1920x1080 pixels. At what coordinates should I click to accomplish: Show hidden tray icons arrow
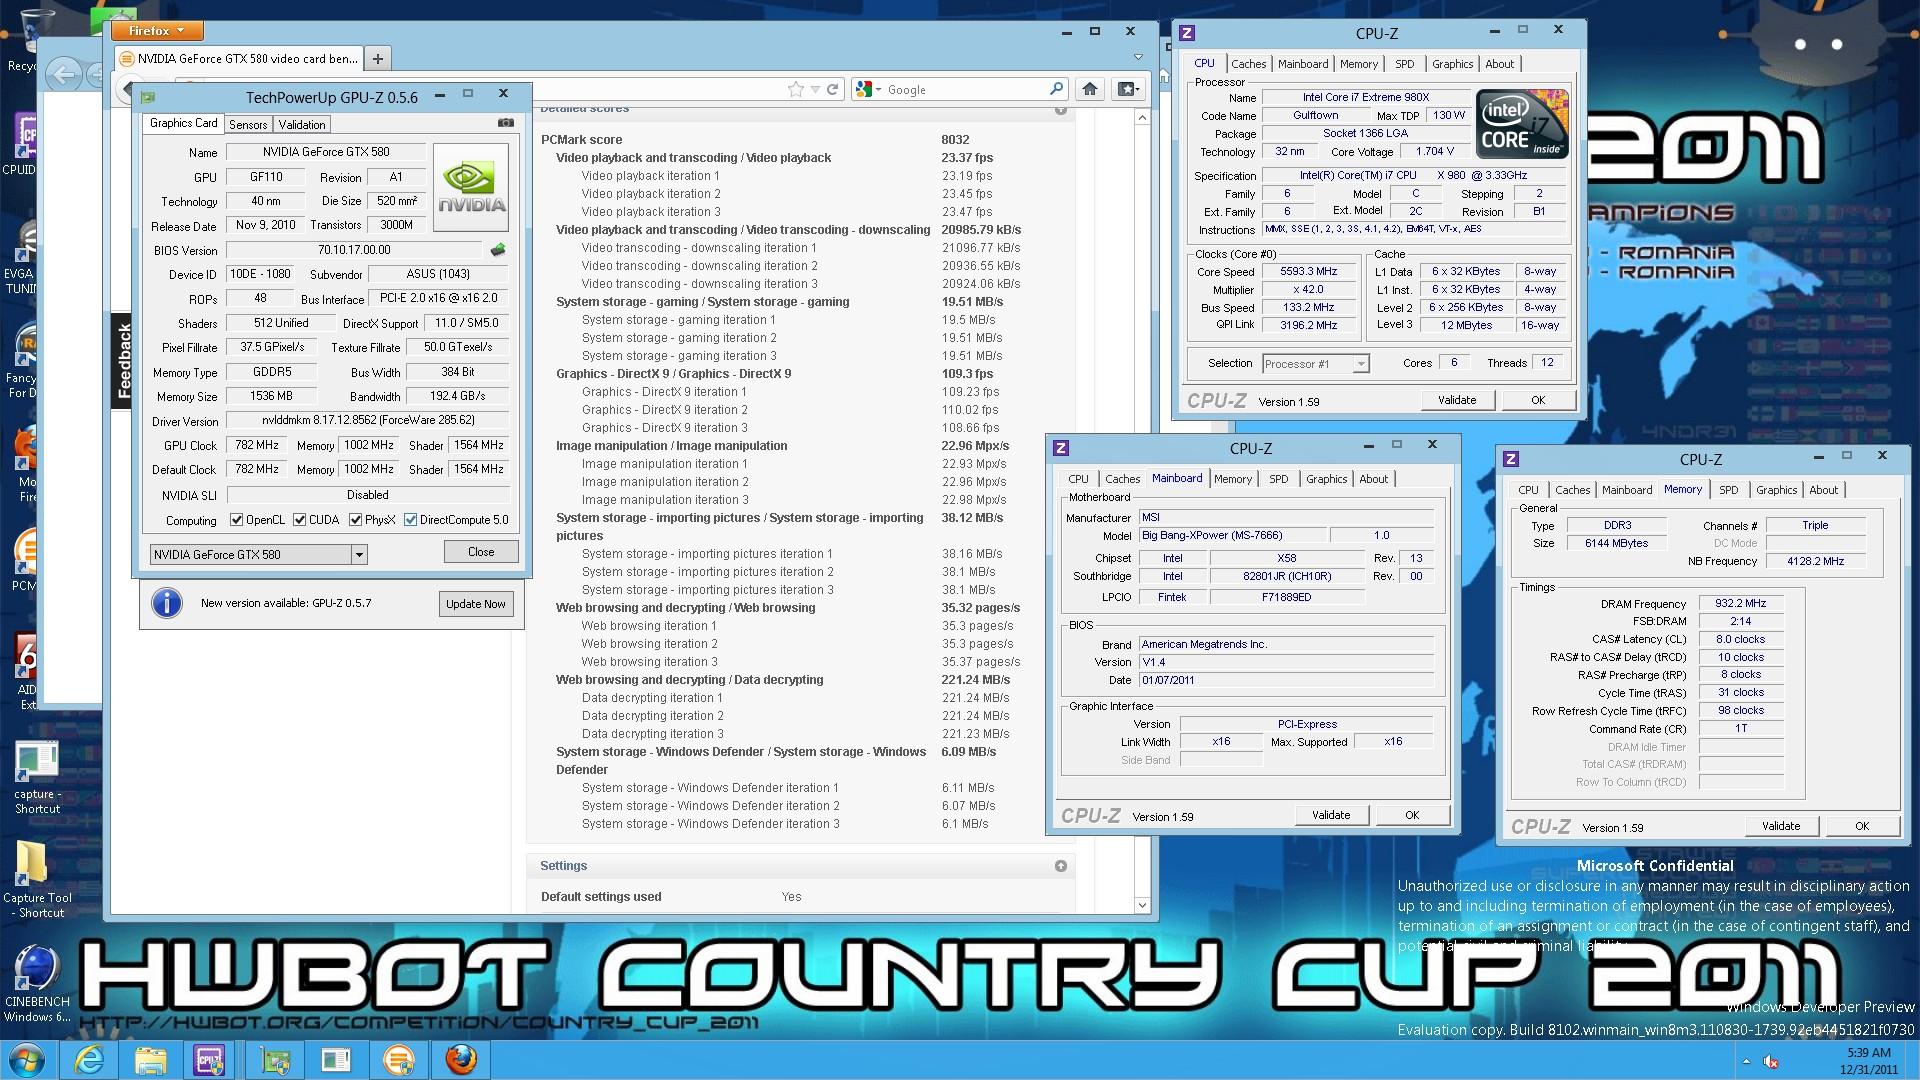pyautogui.click(x=1746, y=1061)
